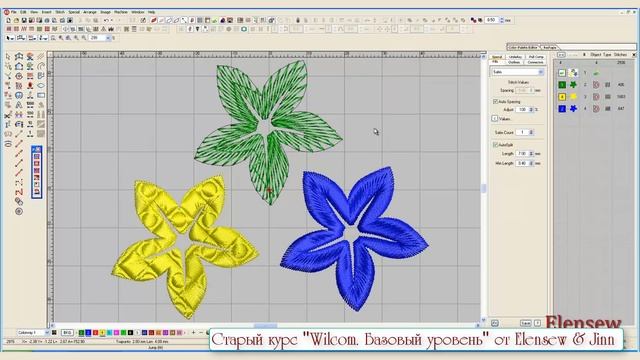Switch to the Pull Comp tab
This screenshot has height=360, width=640.
click(x=536, y=57)
